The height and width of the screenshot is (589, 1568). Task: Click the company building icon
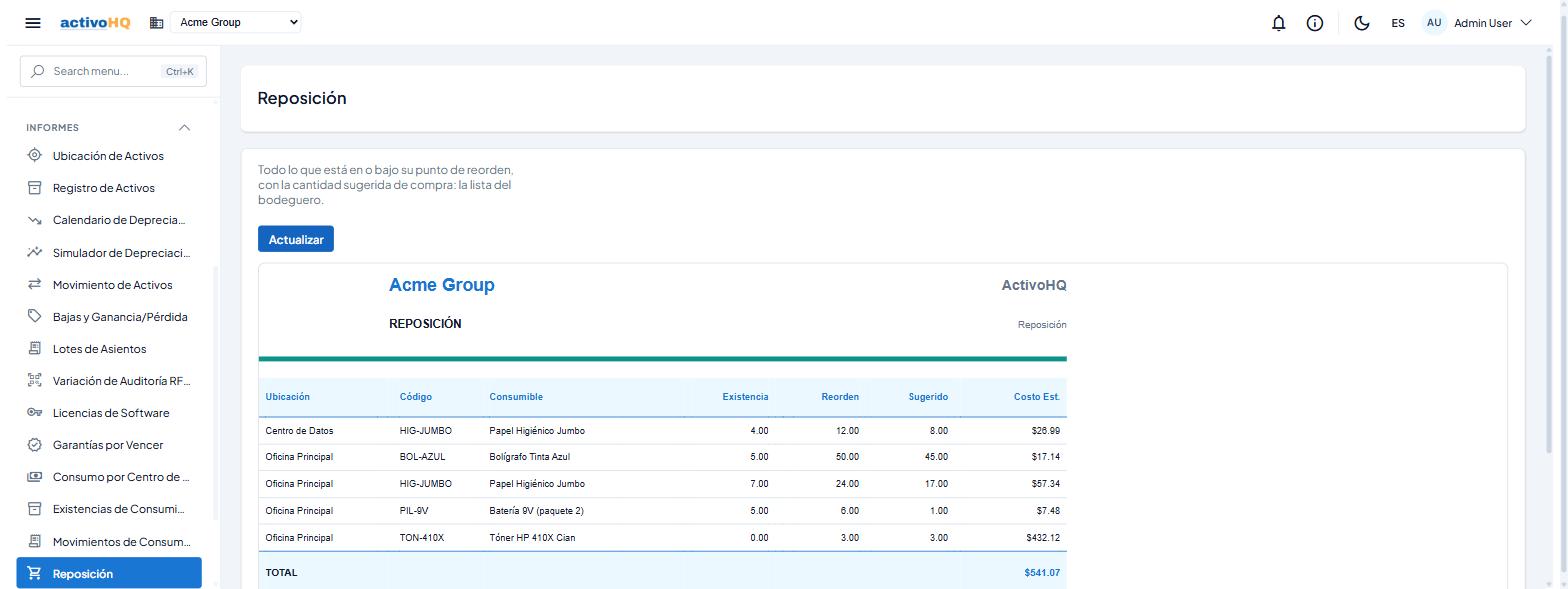(156, 22)
